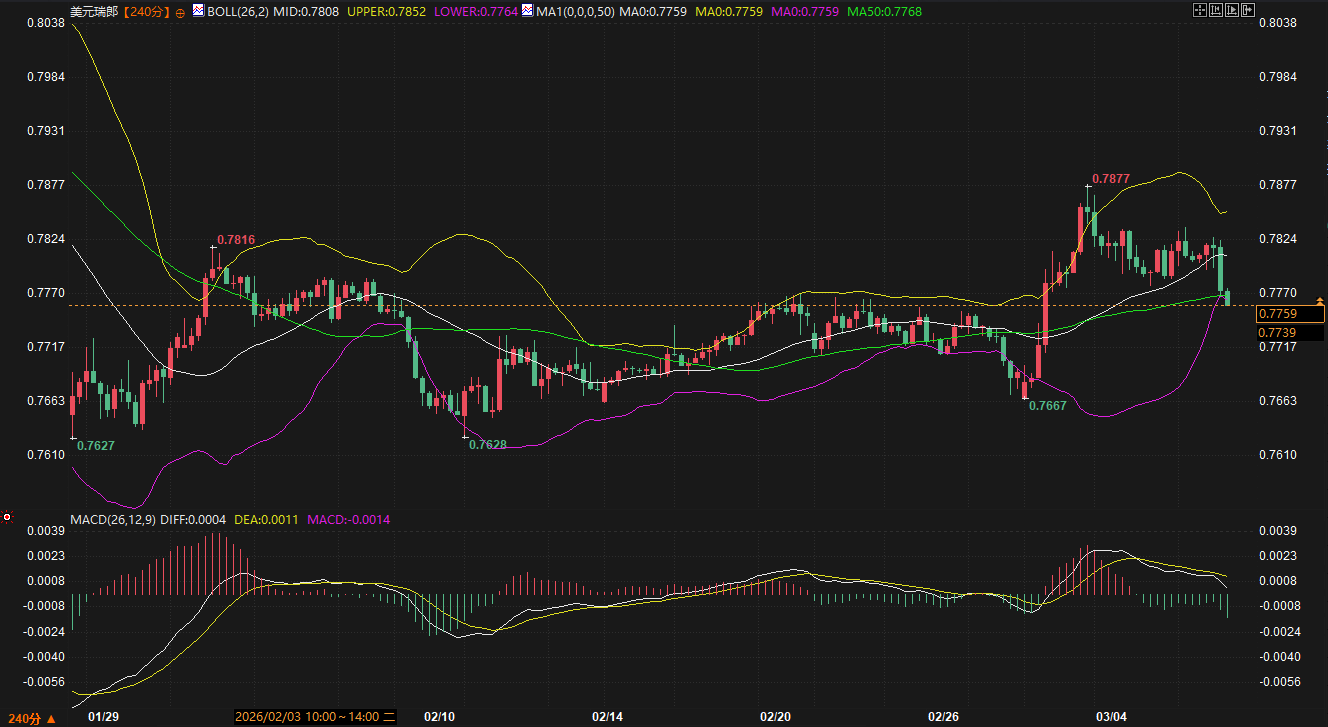Click the 0.7667 low price marker
The height and width of the screenshot is (727, 1328).
pyautogui.click(x=1047, y=405)
